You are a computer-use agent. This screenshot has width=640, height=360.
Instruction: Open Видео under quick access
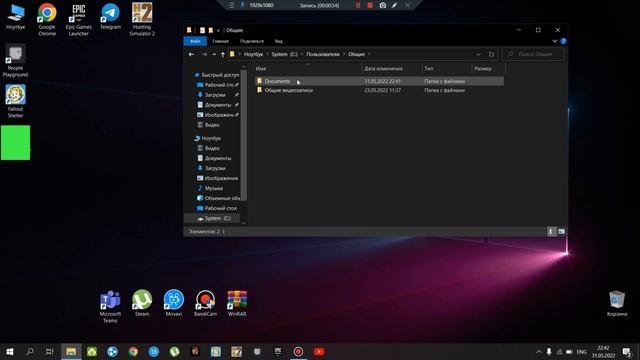point(209,125)
